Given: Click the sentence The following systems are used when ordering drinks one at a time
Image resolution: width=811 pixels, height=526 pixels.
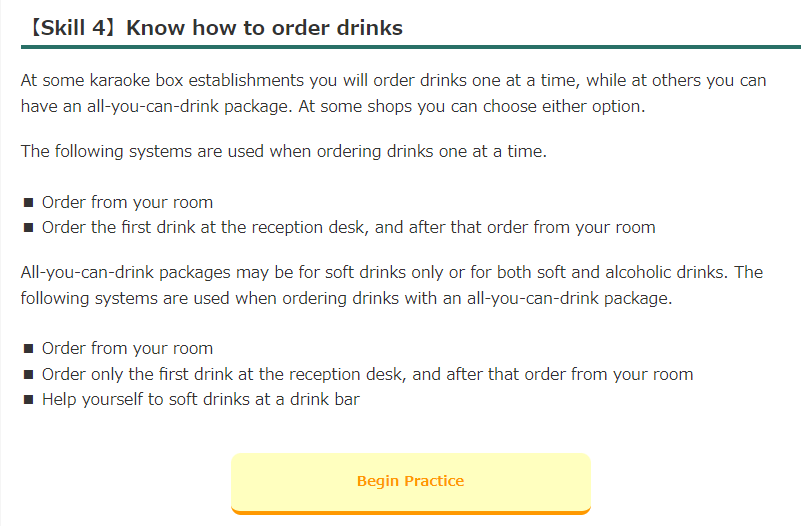Looking at the screenshot, I should click(283, 151).
